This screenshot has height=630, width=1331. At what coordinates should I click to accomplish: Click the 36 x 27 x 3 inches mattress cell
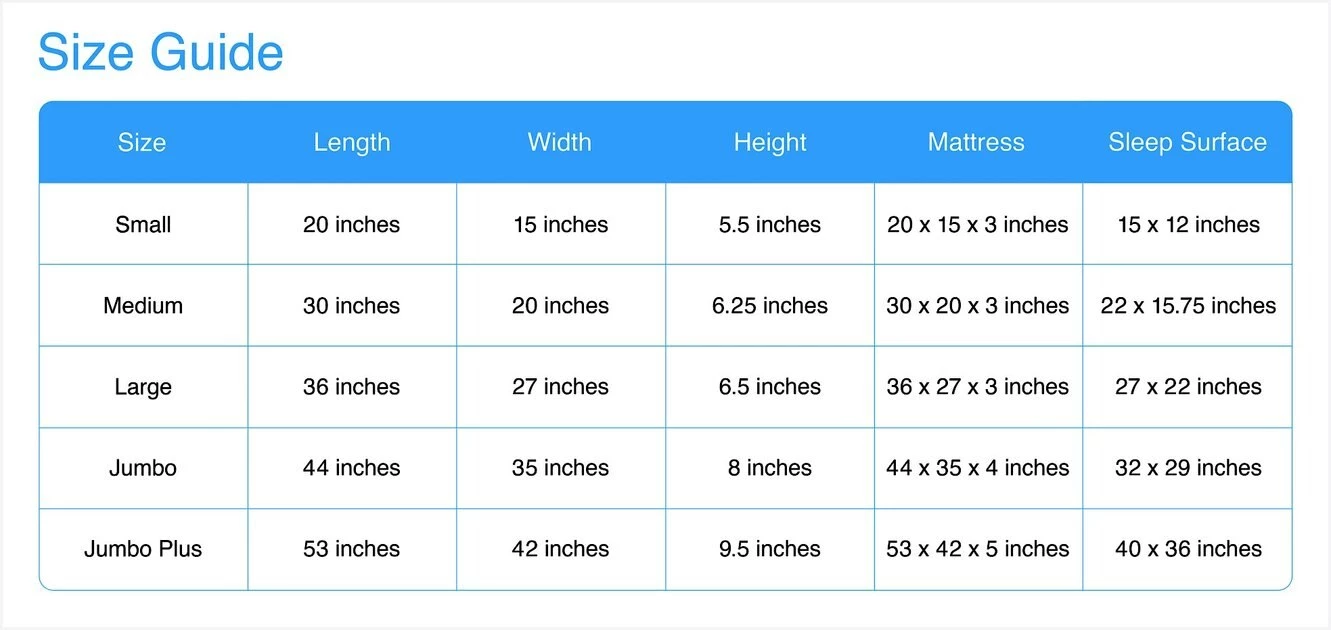click(x=977, y=386)
